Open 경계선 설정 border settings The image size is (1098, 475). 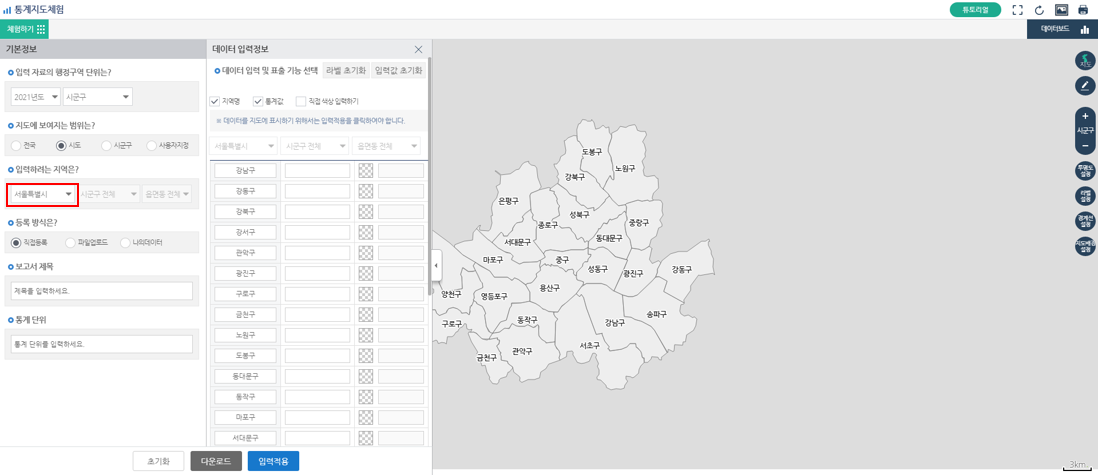tap(1085, 221)
